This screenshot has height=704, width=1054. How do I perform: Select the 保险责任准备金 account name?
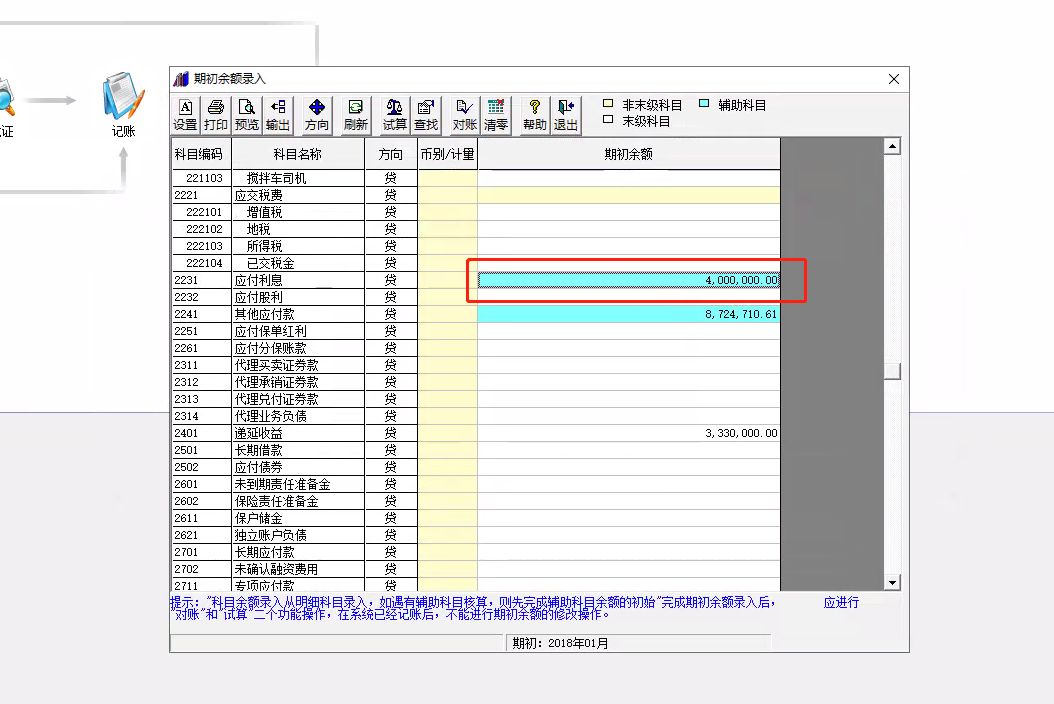[276, 501]
